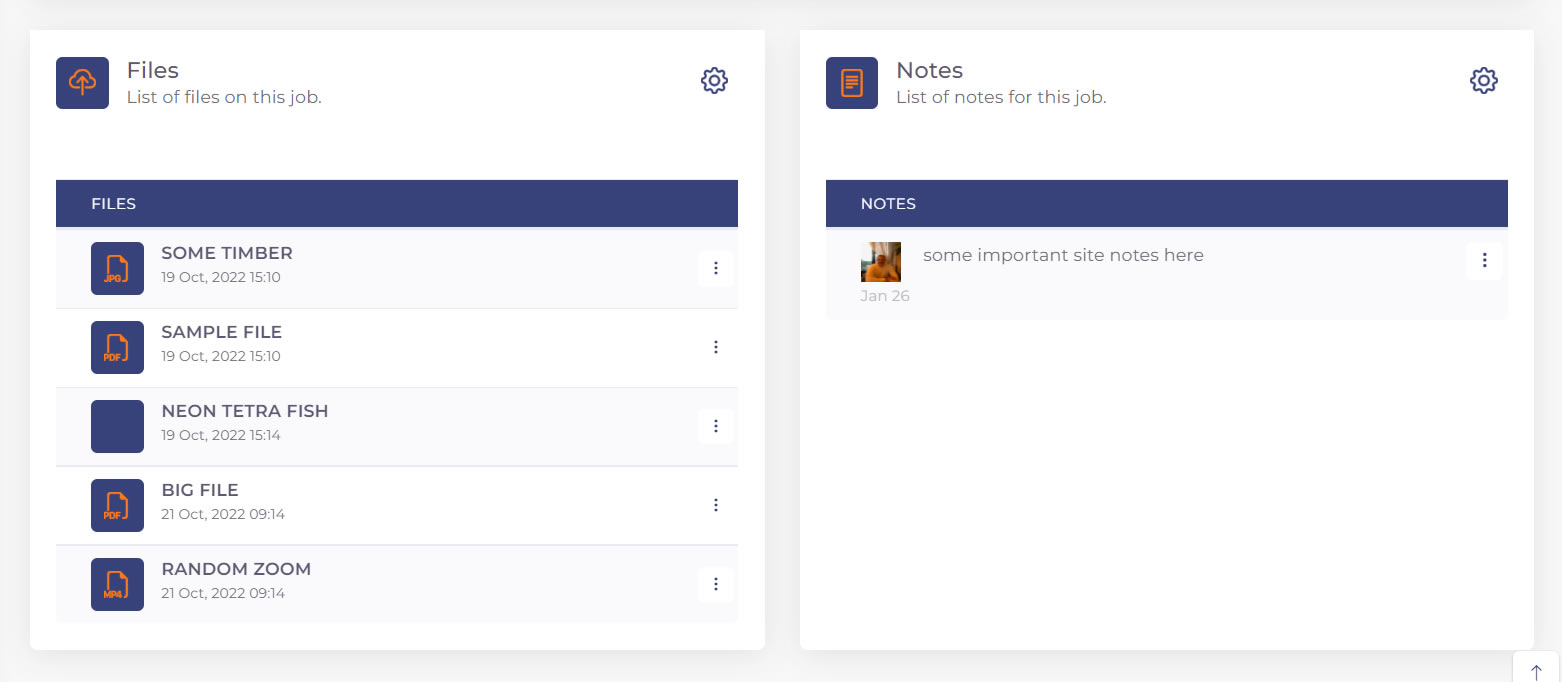The height and width of the screenshot is (682, 1562).
Task: Click the note author's avatar thumbnail
Action: tap(881, 262)
